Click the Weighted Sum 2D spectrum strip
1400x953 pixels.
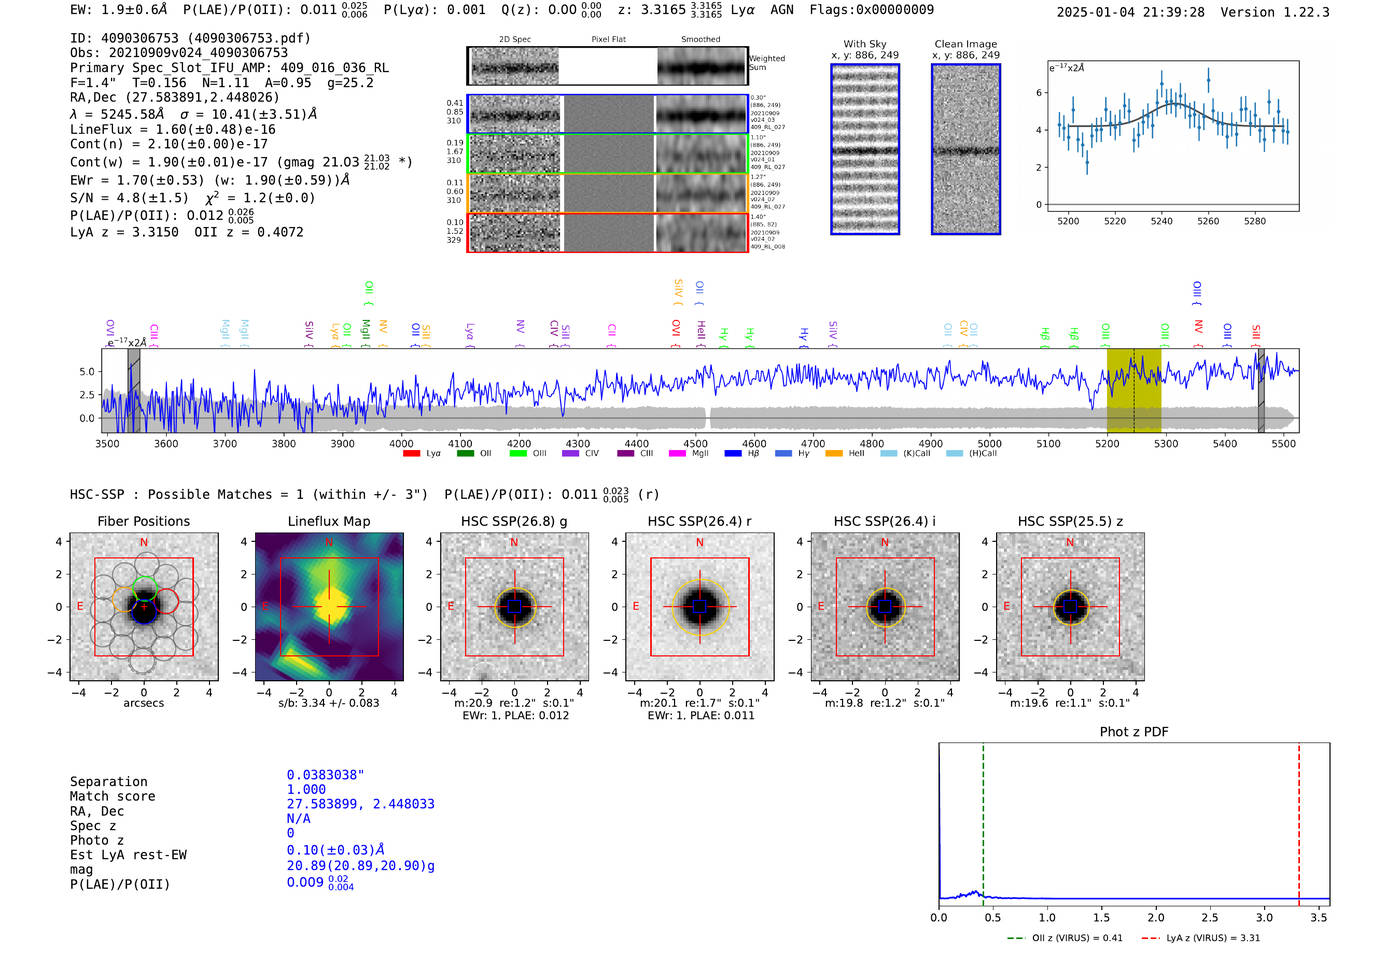point(608,66)
